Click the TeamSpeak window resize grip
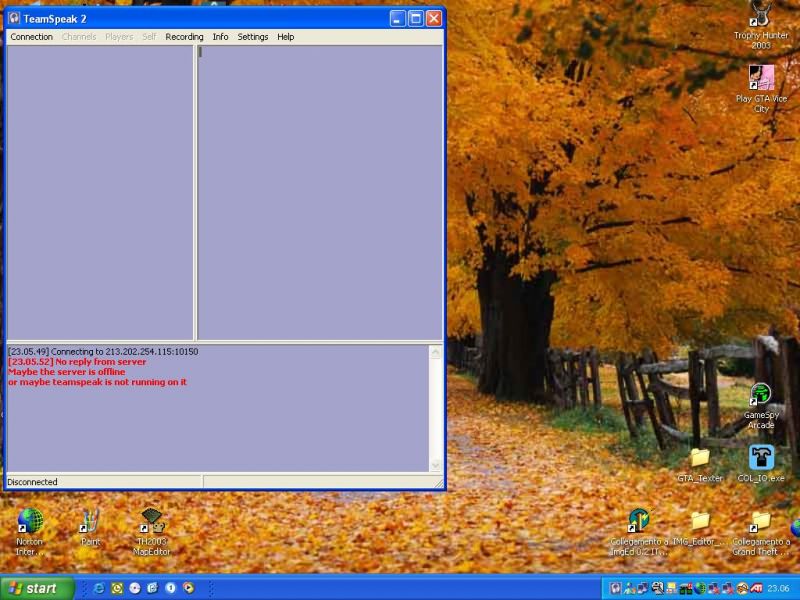 439,483
